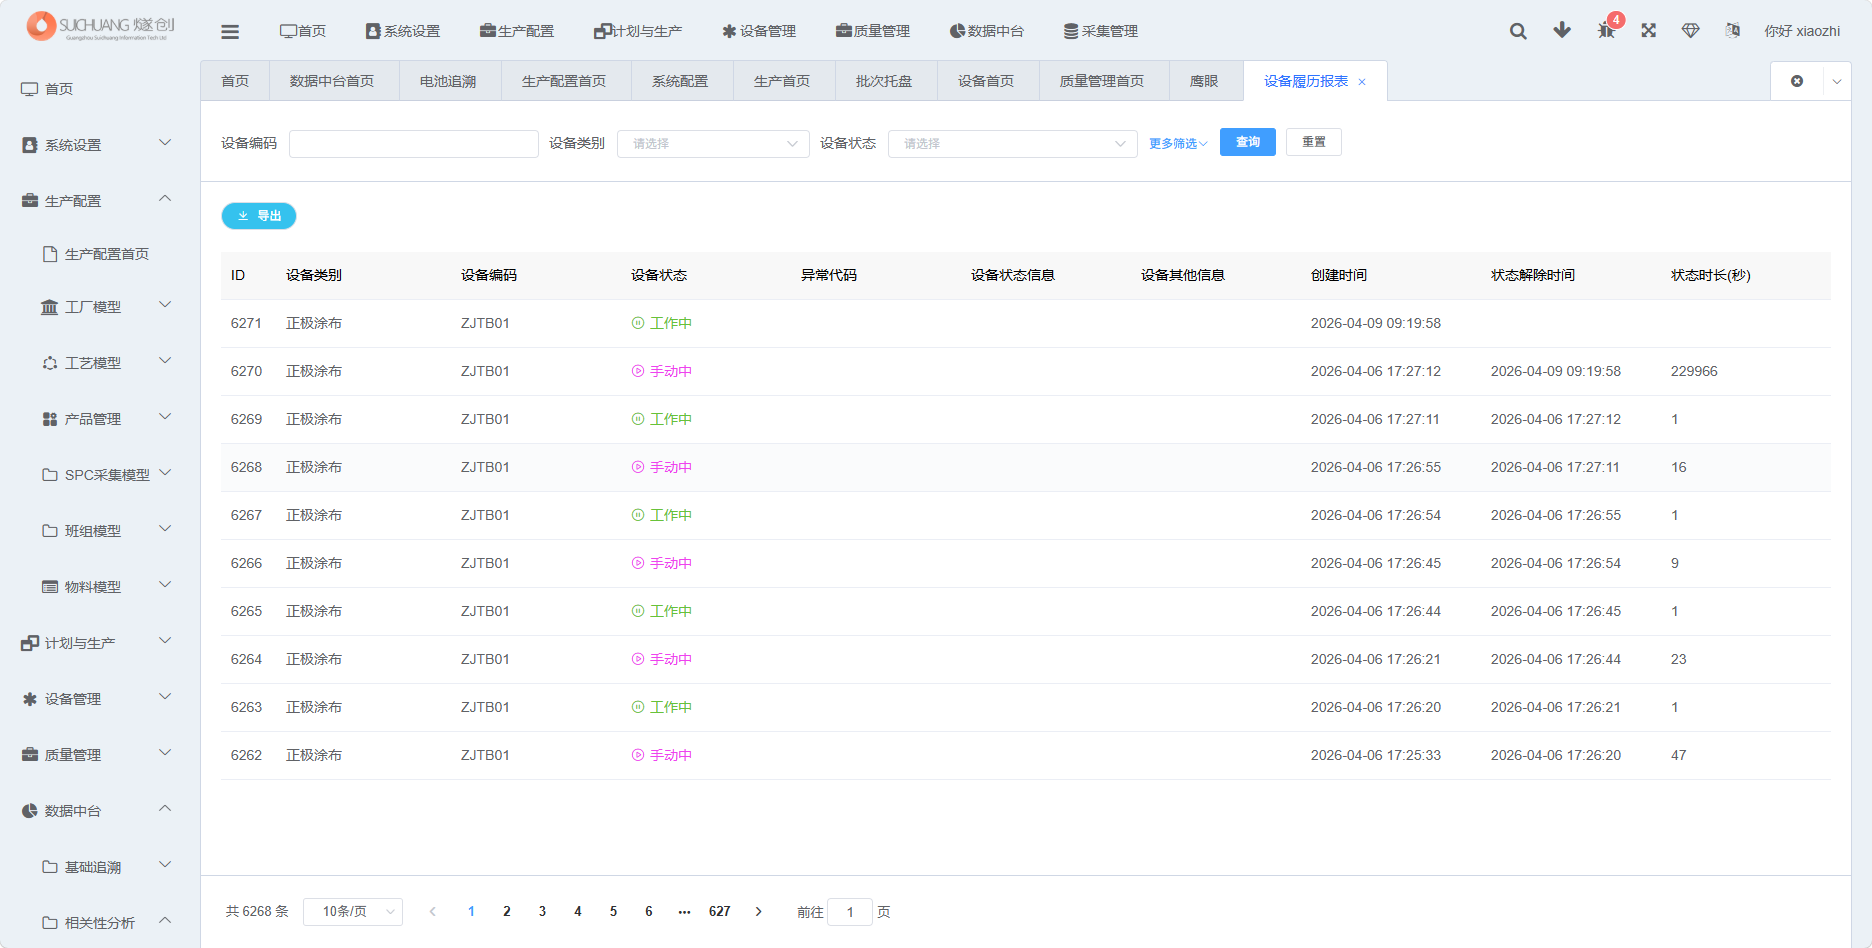Screen dimensions: 1872x948
Task: Select the value 229966 in row 6270
Action: (1694, 371)
